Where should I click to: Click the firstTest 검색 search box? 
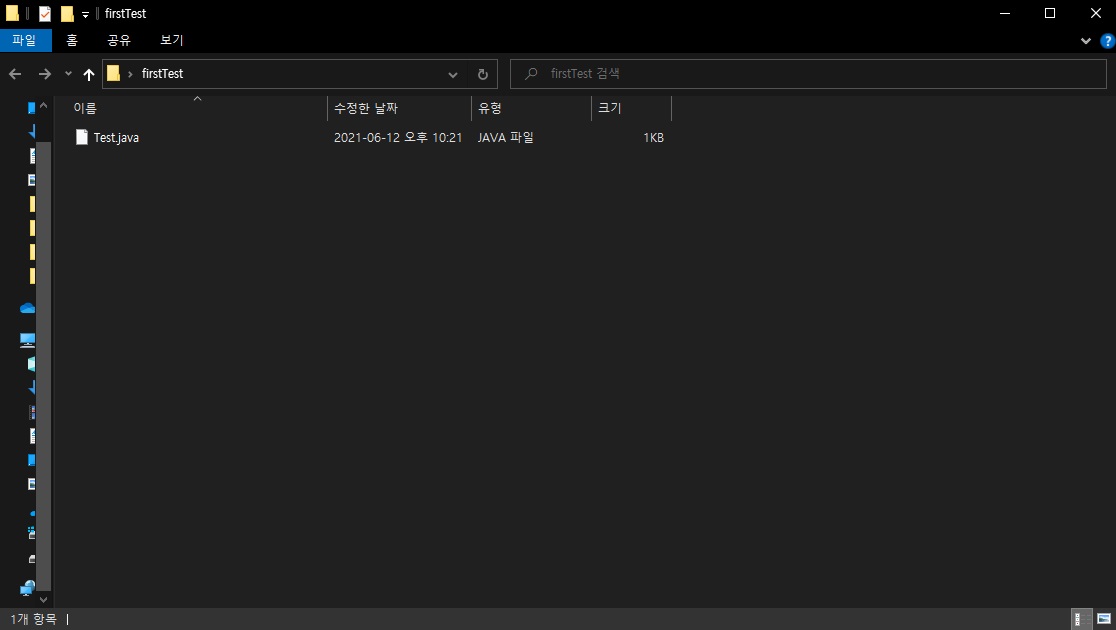(808, 73)
